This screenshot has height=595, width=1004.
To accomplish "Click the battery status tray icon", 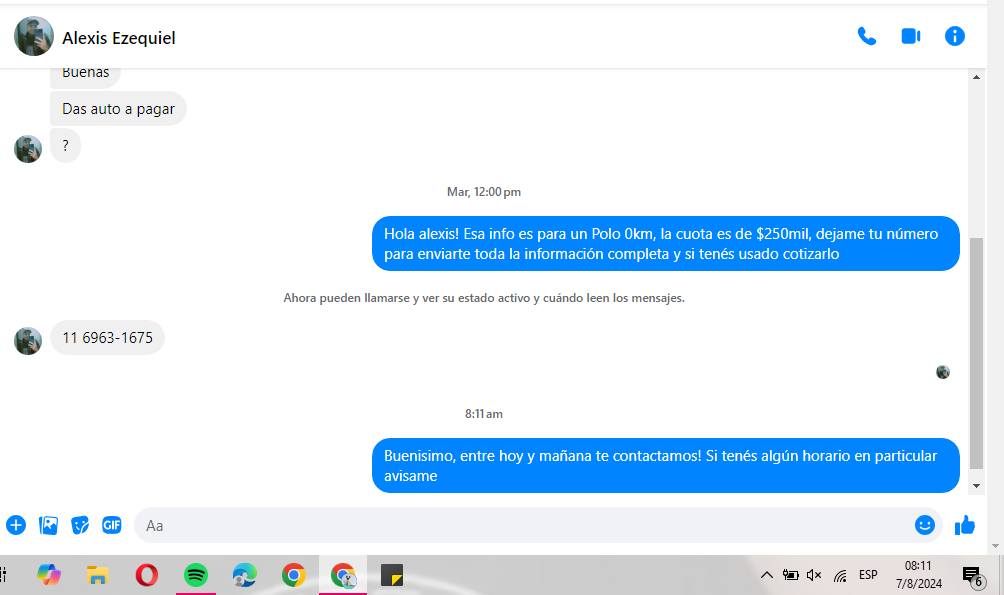I will pyautogui.click(x=791, y=575).
